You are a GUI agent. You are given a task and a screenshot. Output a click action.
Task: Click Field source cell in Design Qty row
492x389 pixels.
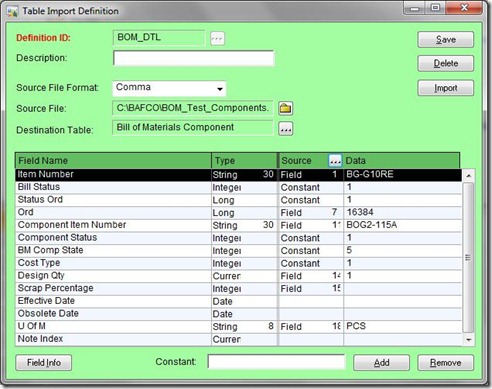tap(311, 276)
